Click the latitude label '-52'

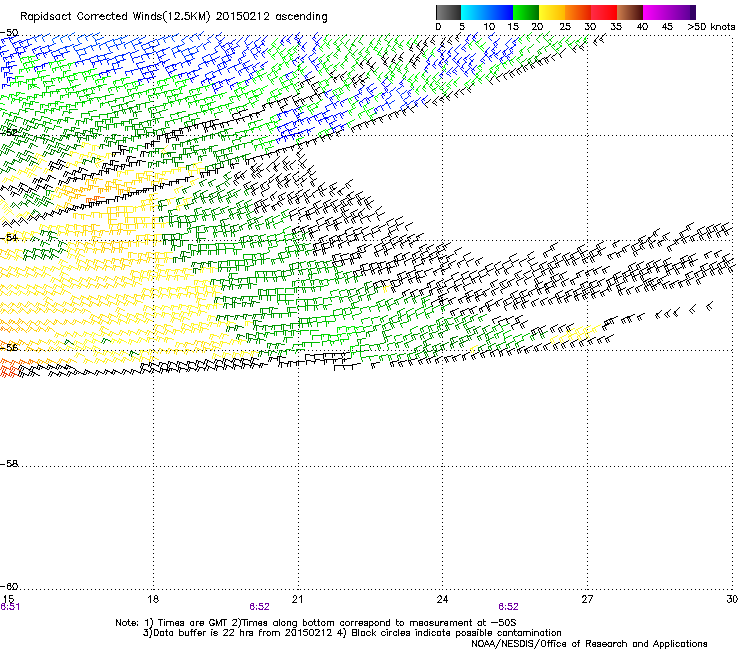(9, 133)
